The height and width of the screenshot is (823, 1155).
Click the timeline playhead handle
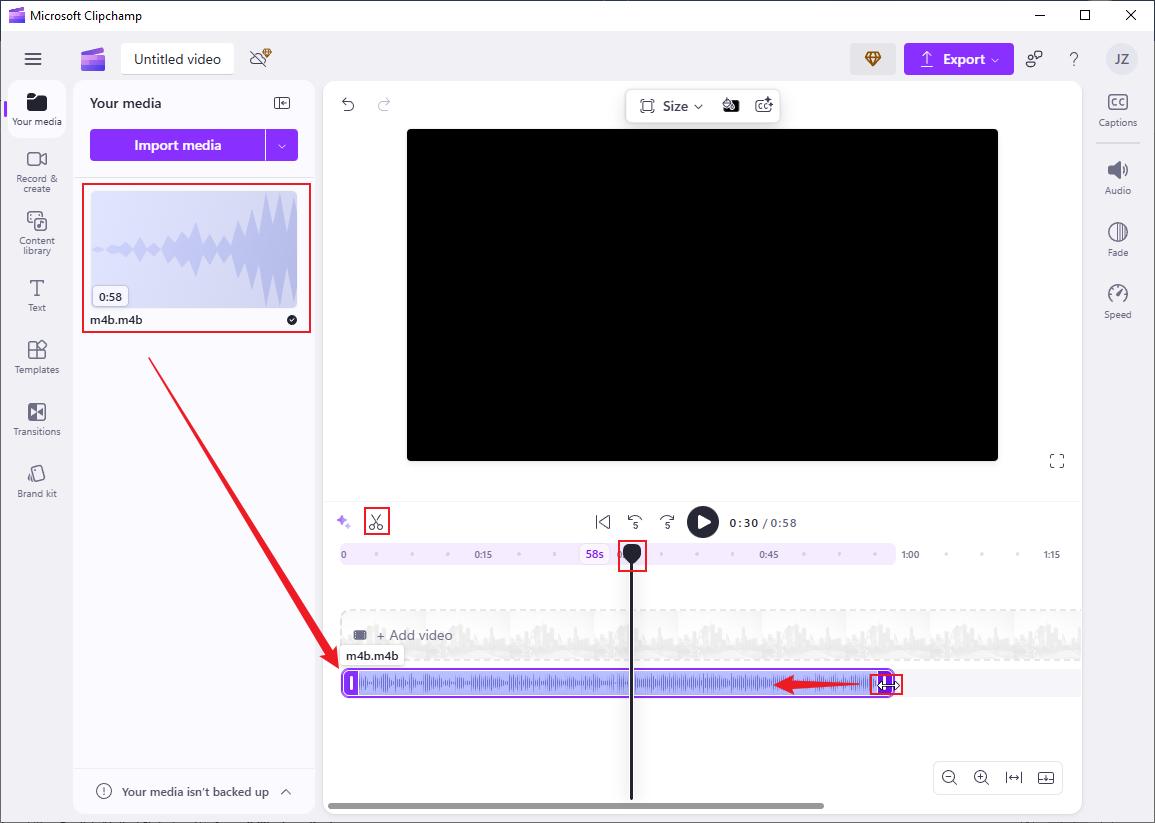click(632, 553)
